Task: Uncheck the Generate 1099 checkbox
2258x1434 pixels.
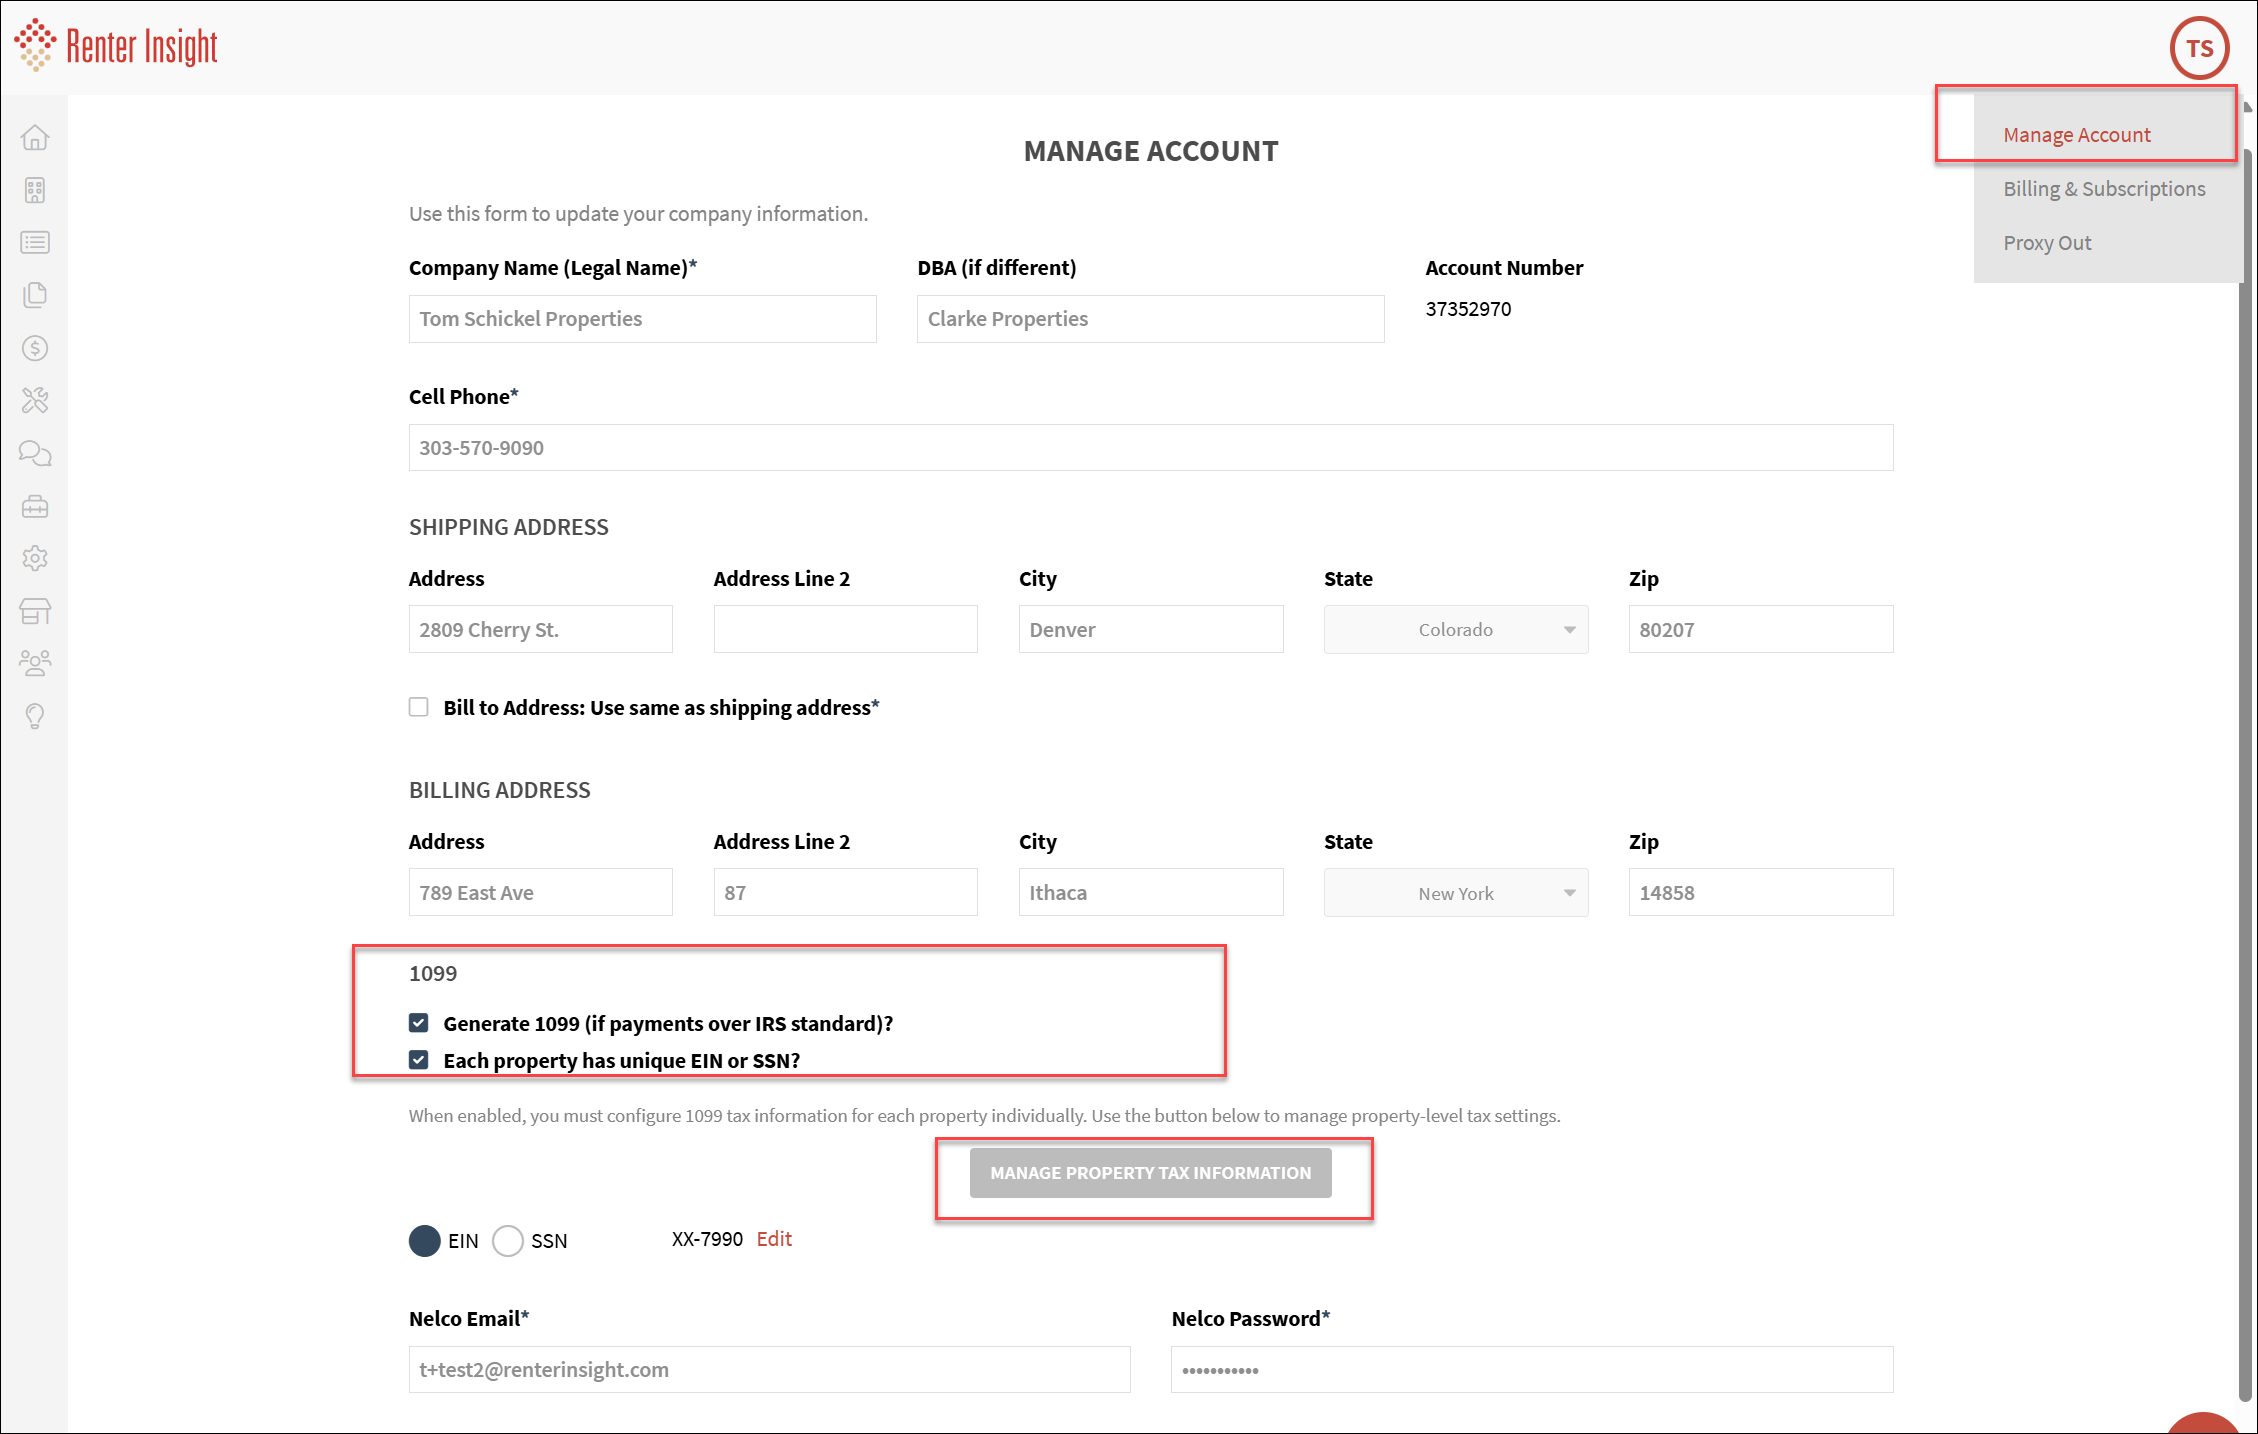Action: point(419,1023)
